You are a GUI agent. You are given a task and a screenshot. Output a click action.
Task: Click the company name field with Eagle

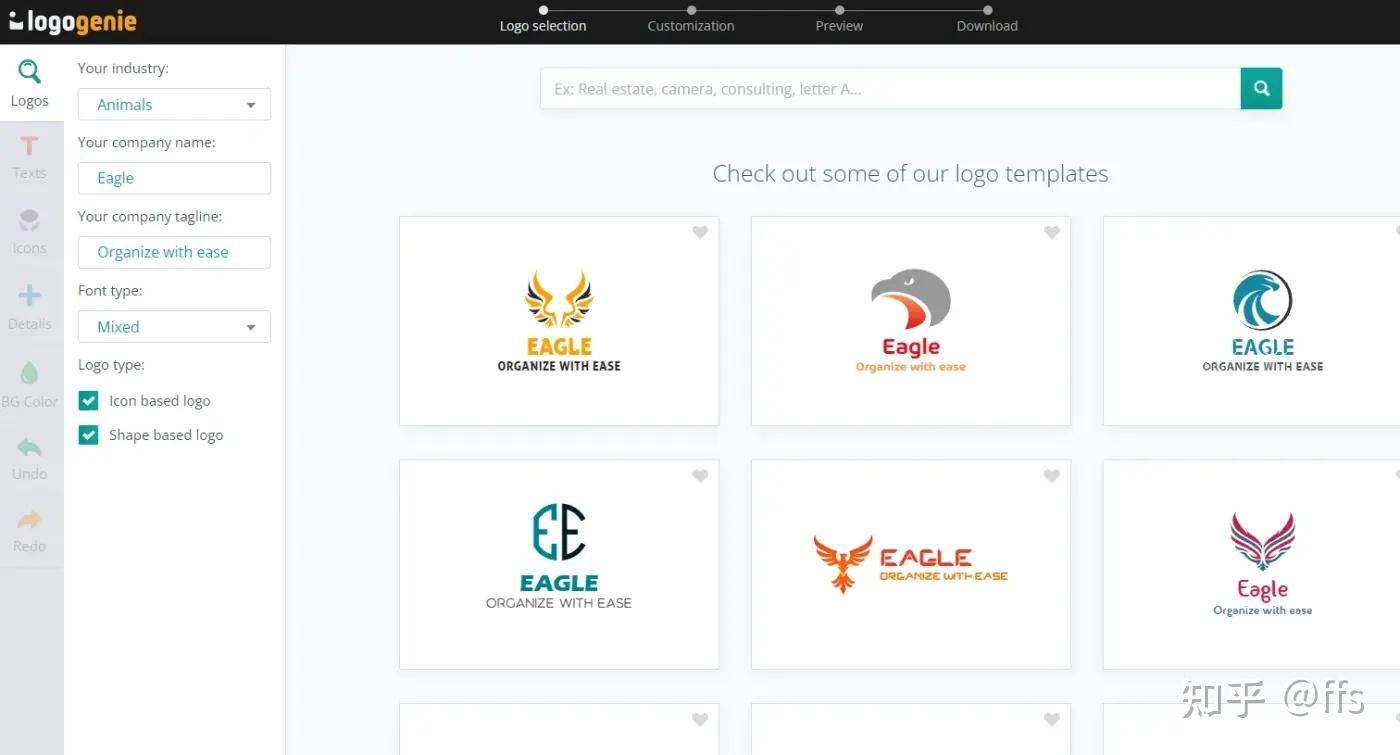point(174,178)
